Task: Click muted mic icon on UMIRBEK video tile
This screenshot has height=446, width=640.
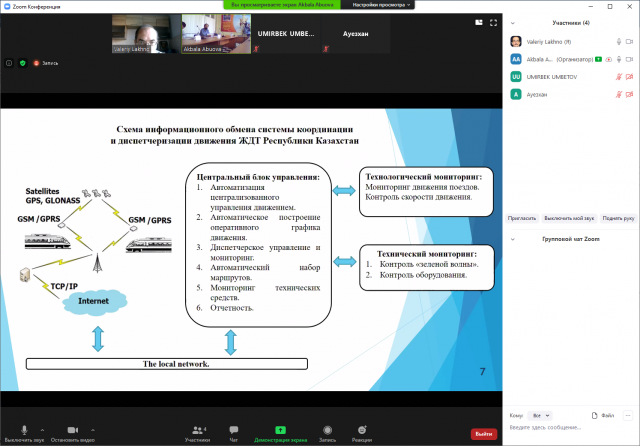Action: (256, 49)
